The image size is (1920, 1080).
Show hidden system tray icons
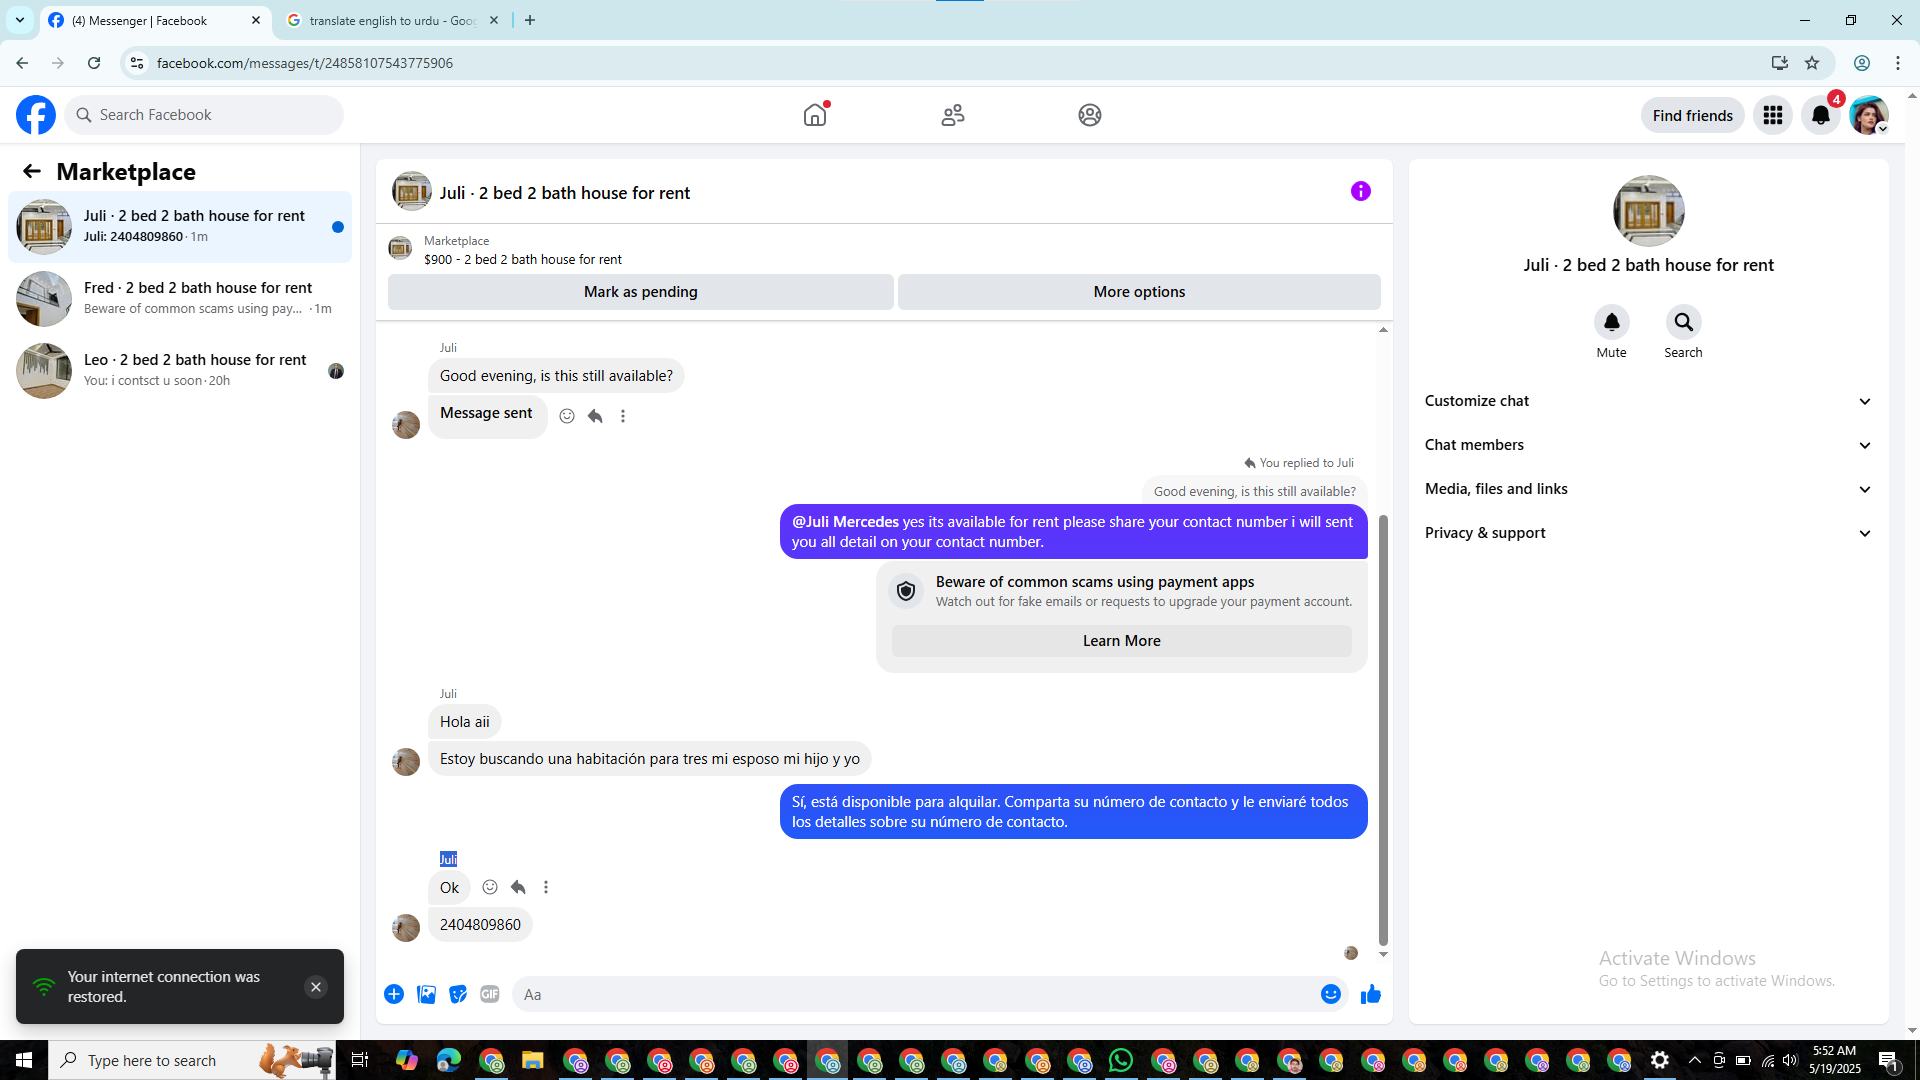tap(1694, 1060)
